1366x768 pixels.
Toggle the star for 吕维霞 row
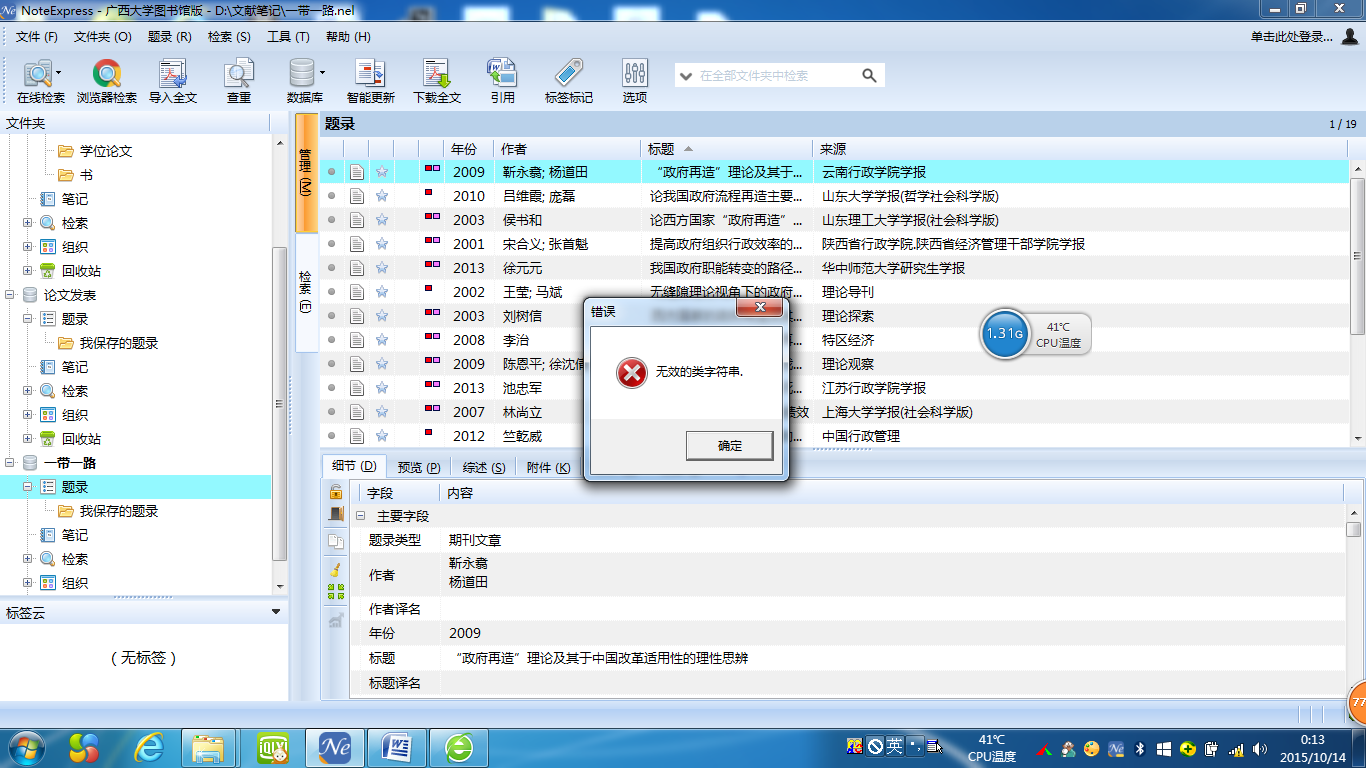[382, 196]
